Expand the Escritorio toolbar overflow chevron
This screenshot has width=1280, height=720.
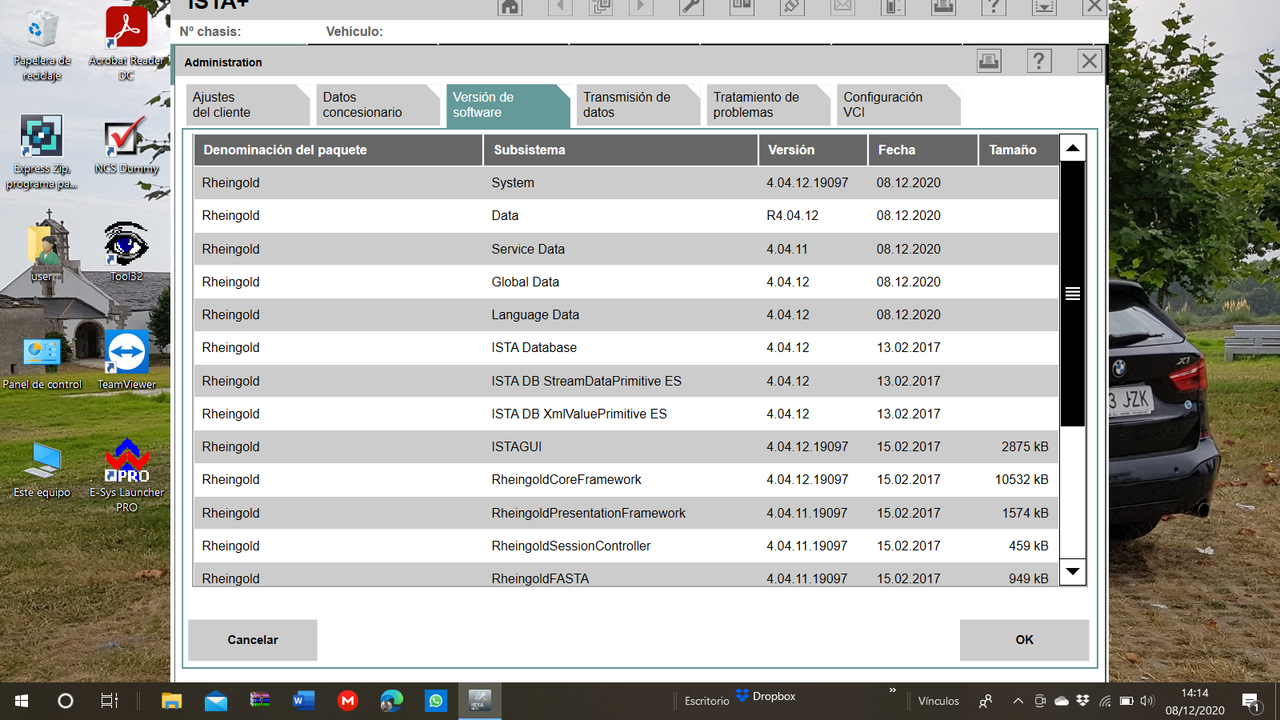click(892, 691)
